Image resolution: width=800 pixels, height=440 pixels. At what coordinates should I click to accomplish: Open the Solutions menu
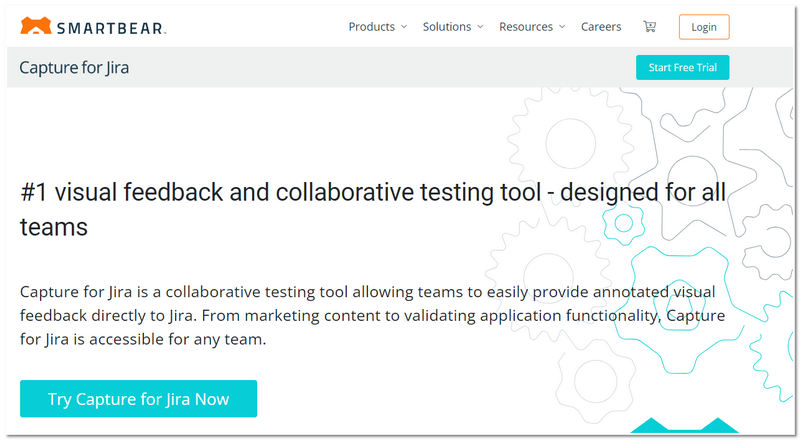pyautogui.click(x=446, y=27)
